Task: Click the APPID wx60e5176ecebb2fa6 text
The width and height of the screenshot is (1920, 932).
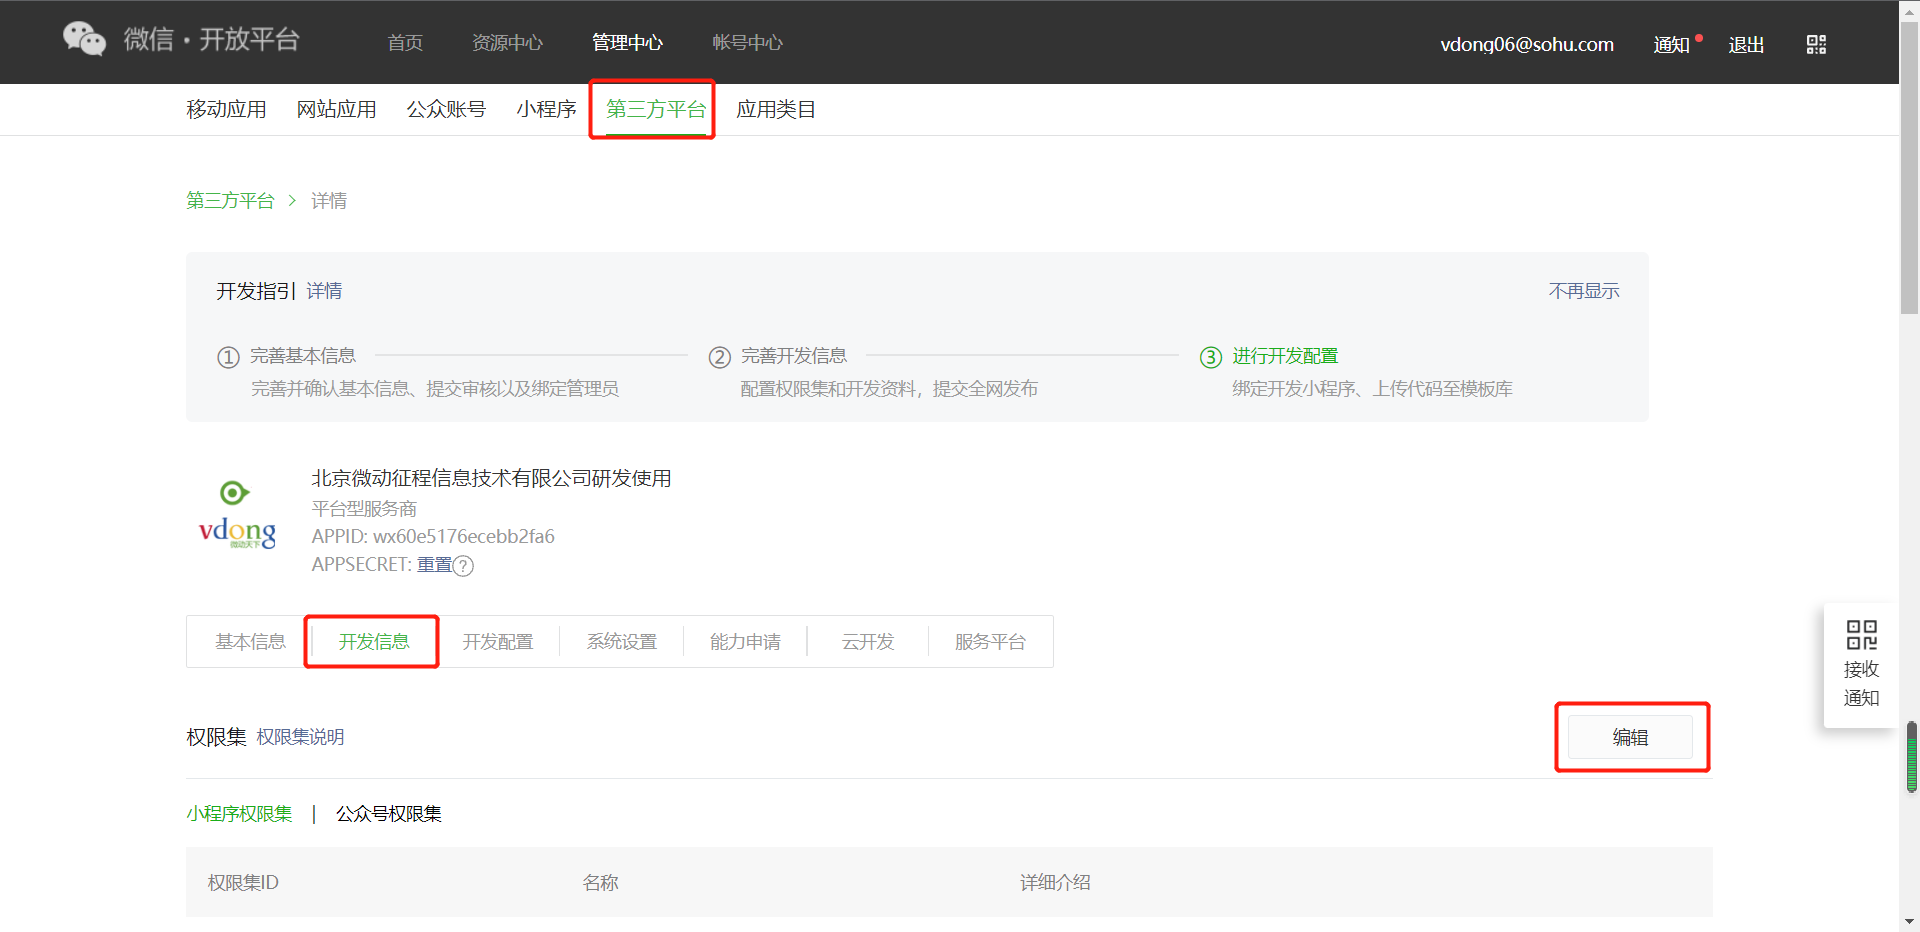Action: [433, 537]
